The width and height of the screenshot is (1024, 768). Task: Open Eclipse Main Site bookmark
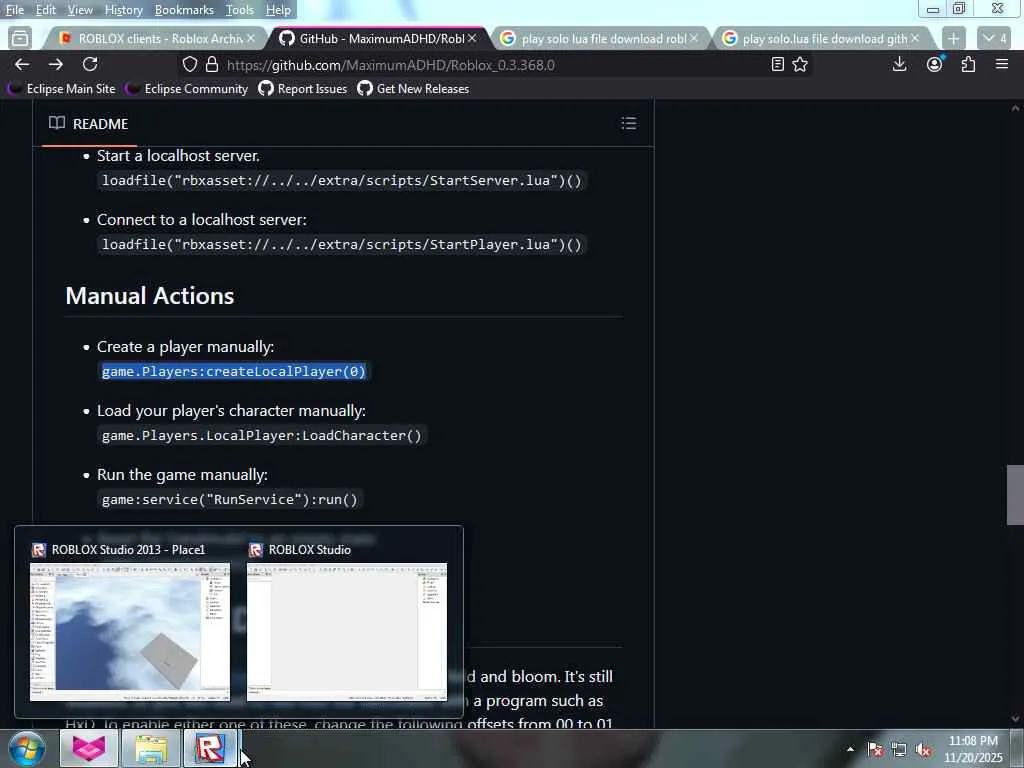[61, 89]
